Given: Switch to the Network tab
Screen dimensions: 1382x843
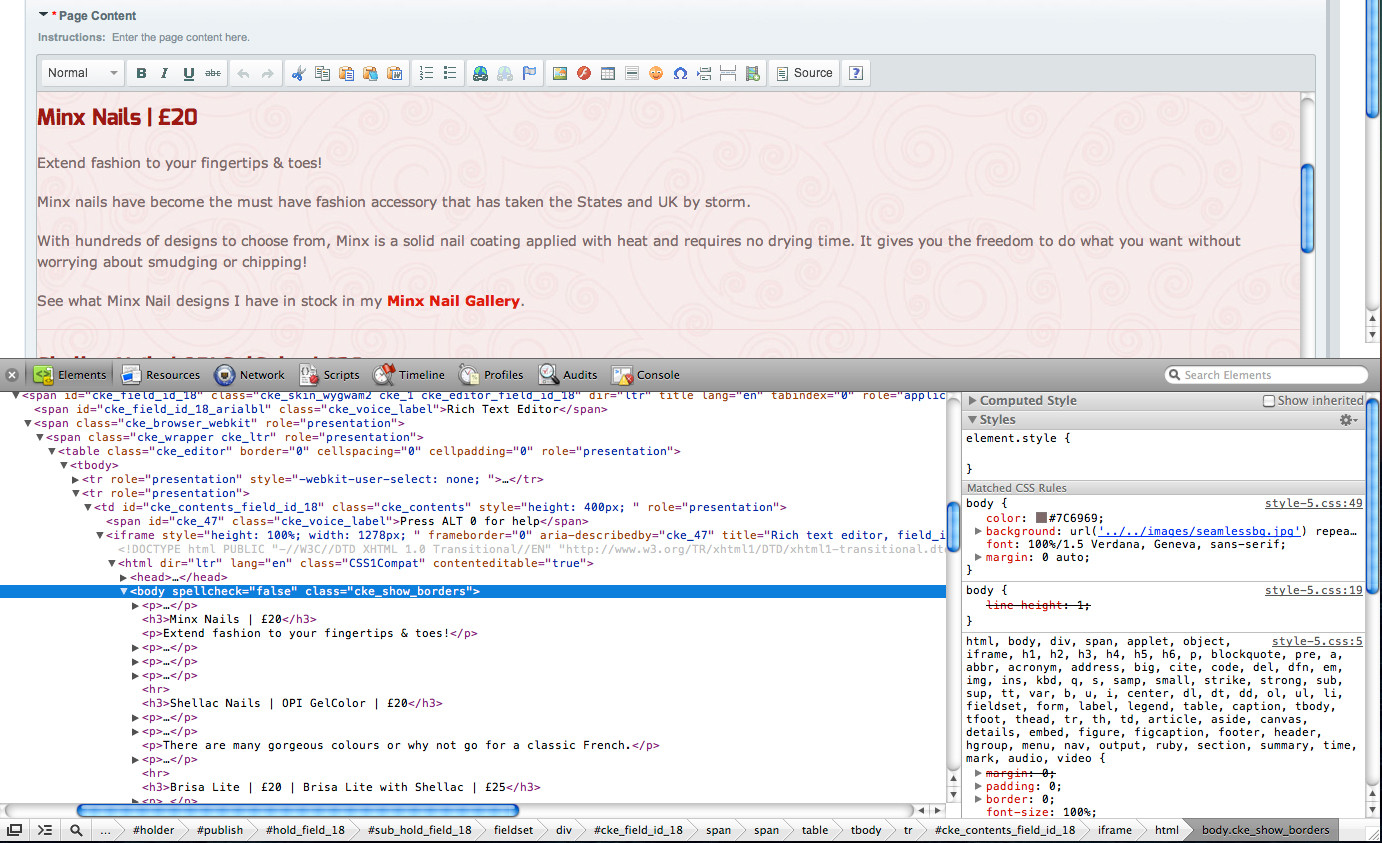Looking at the screenshot, I should click(x=250, y=375).
